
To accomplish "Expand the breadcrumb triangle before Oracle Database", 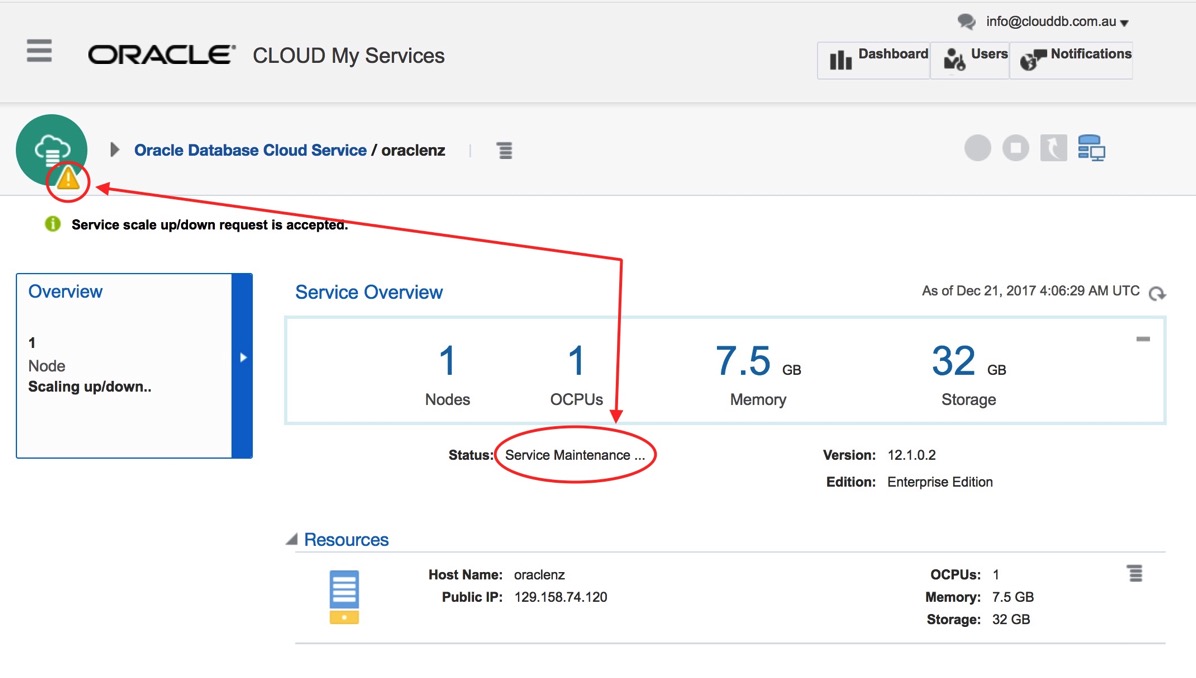I will pos(114,150).
